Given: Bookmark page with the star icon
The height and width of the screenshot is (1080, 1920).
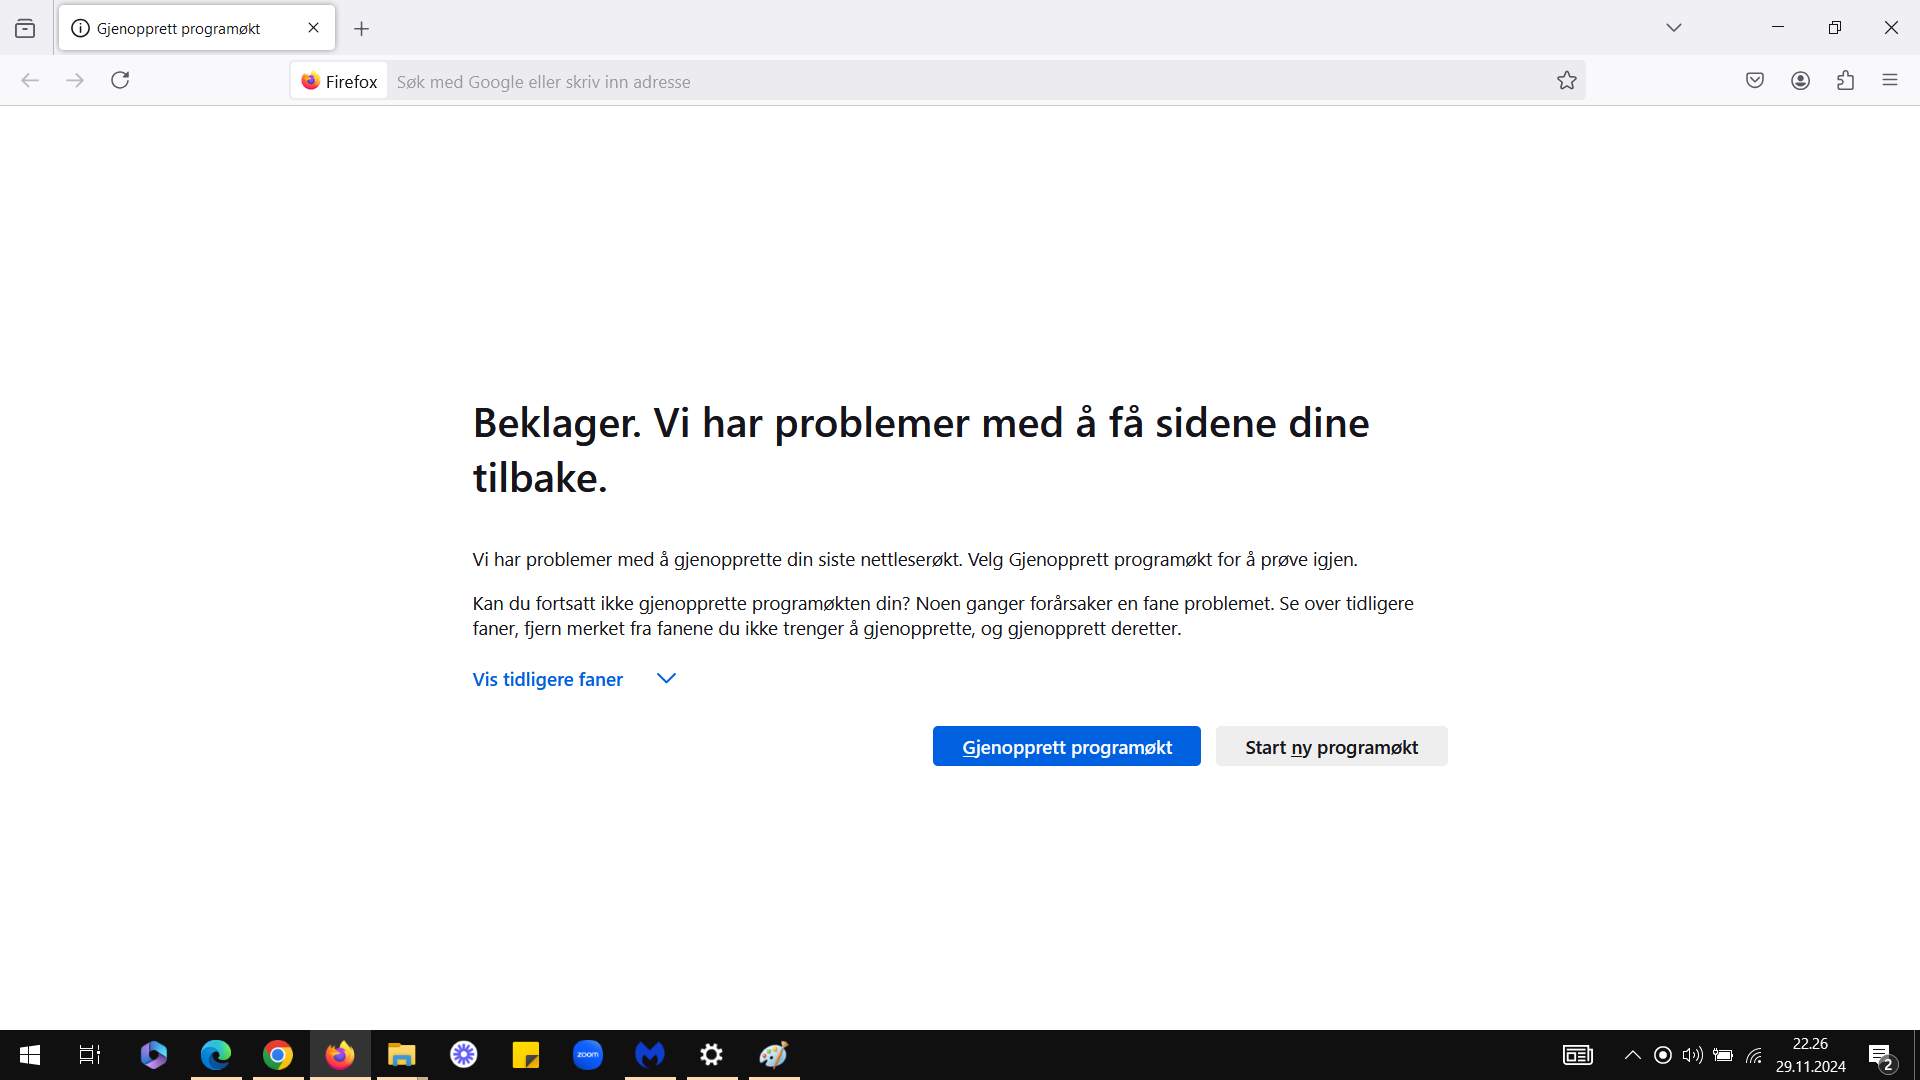Looking at the screenshot, I should (1566, 81).
